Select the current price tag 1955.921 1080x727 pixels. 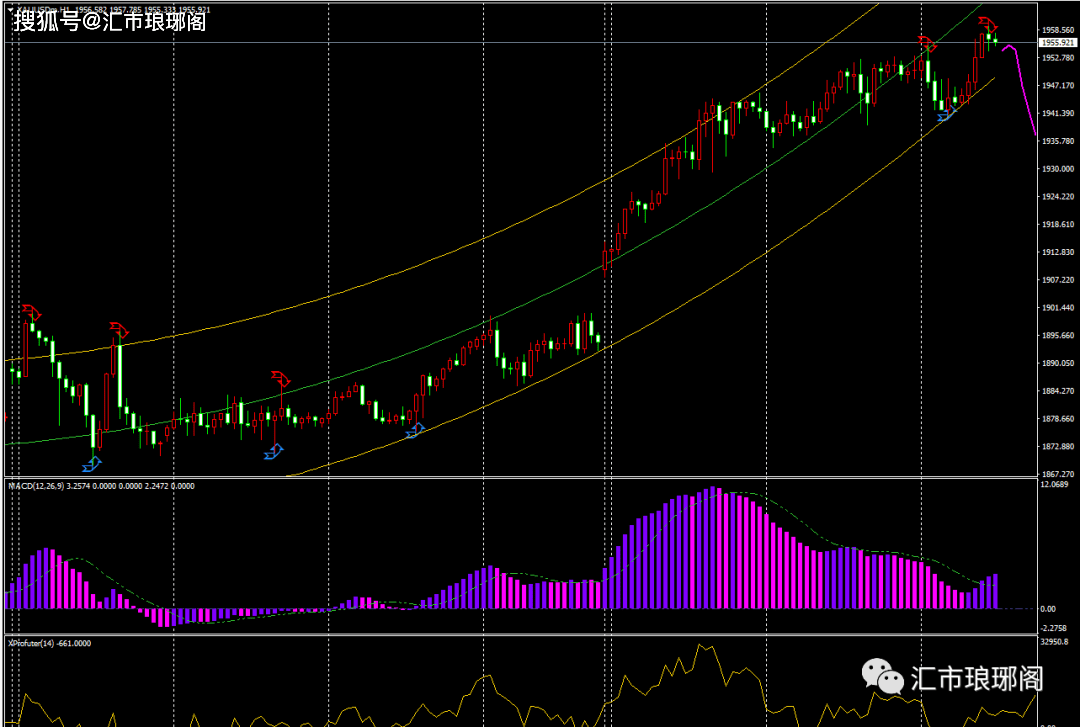tap(1056, 43)
